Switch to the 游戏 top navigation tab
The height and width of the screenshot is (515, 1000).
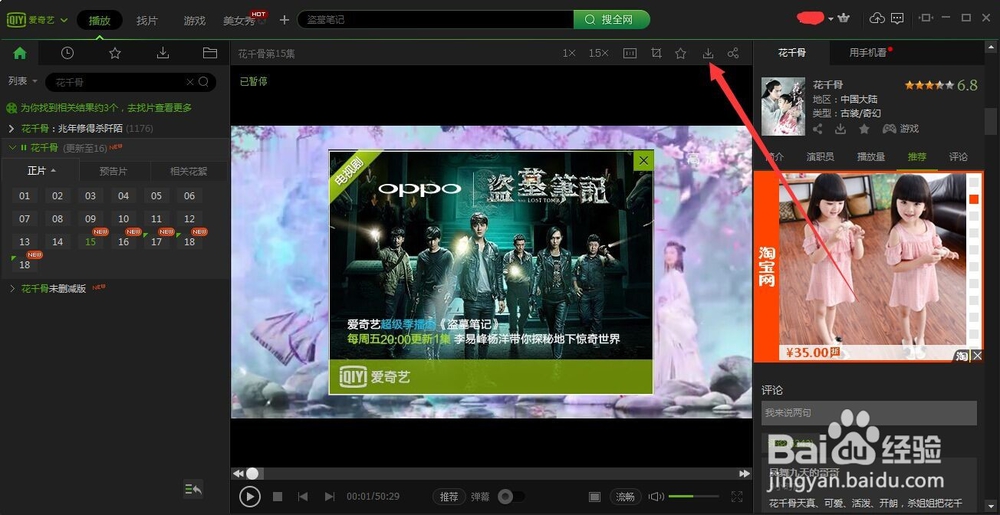pyautogui.click(x=195, y=20)
